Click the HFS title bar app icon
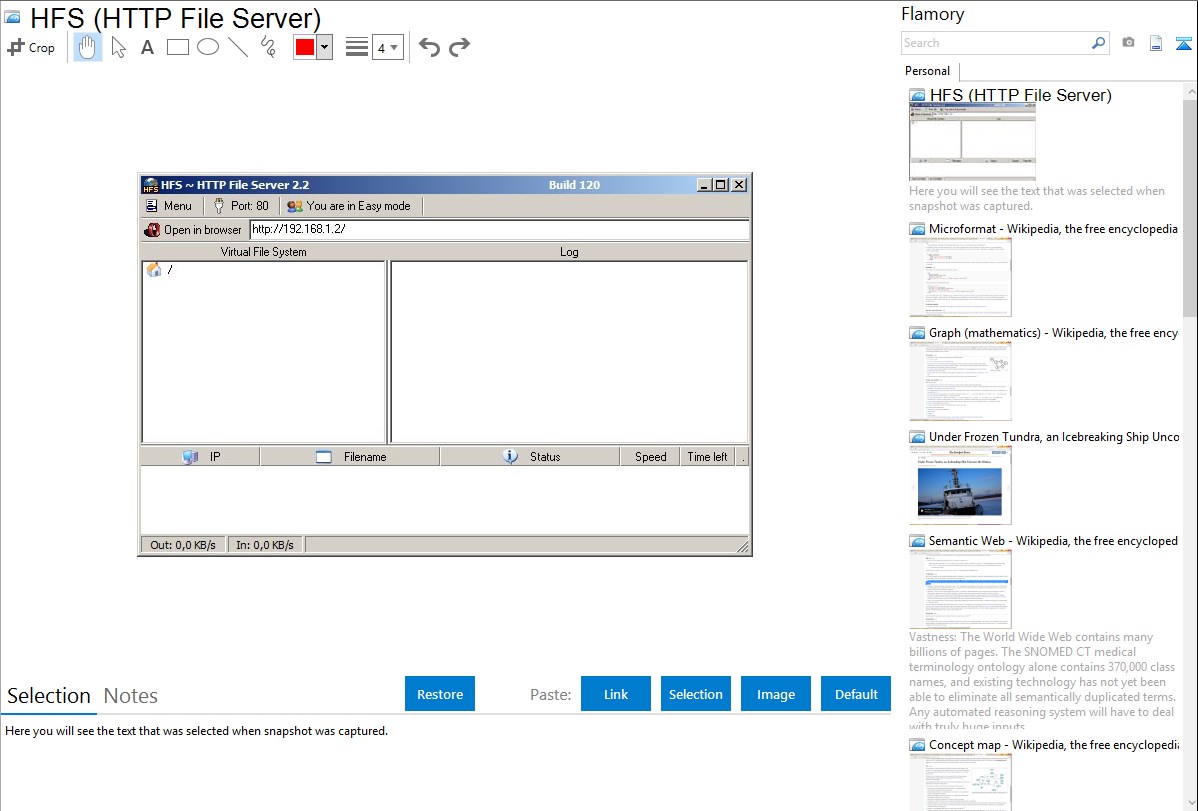This screenshot has width=1198, height=811. (151, 185)
